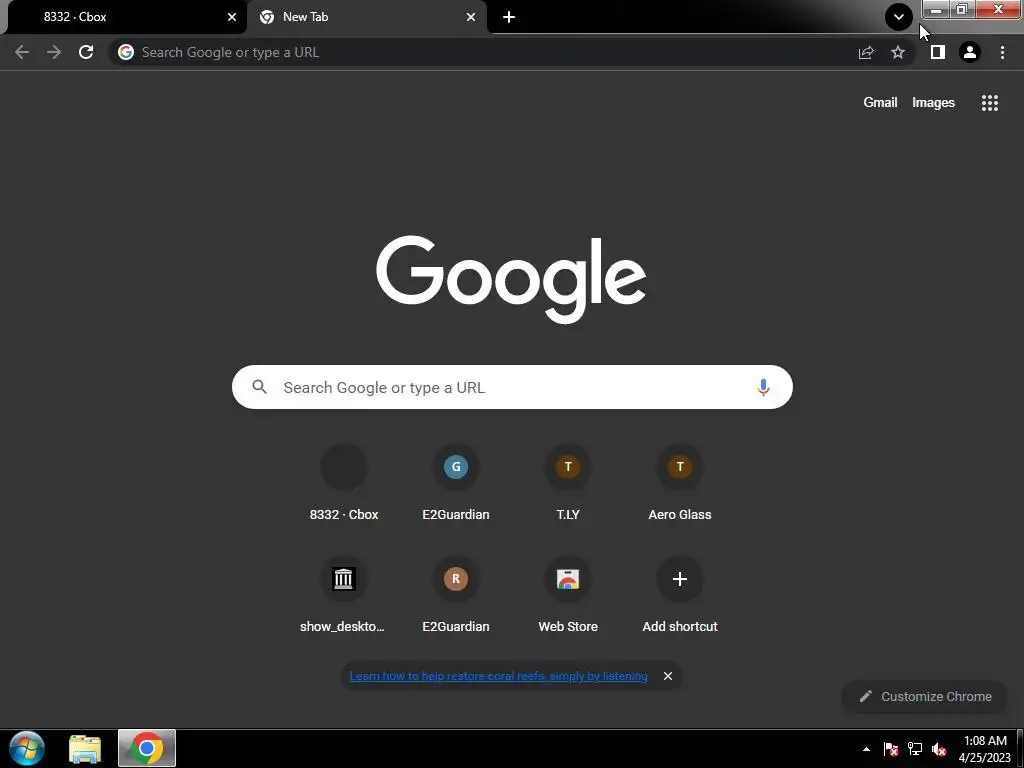Open the profile avatar menu
1024x768 pixels.
[970, 52]
